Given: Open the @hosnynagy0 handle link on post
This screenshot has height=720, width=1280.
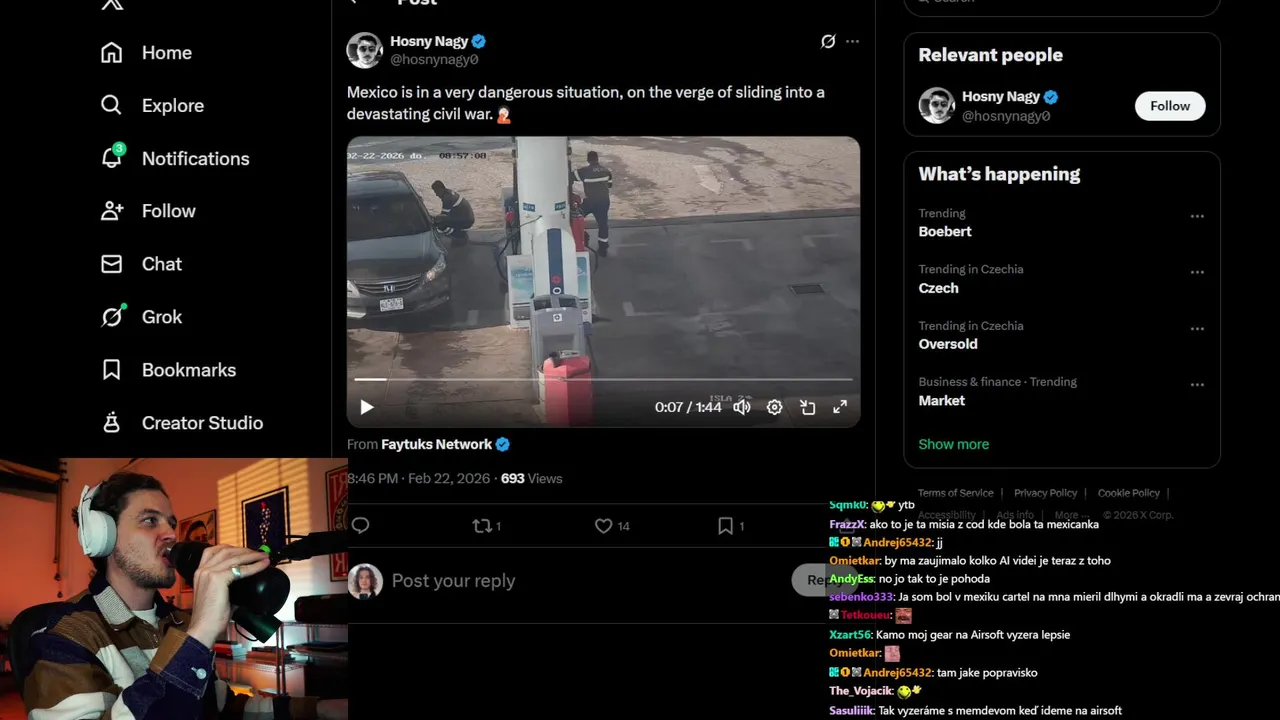Looking at the screenshot, I should pyautogui.click(x=434, y=60).
